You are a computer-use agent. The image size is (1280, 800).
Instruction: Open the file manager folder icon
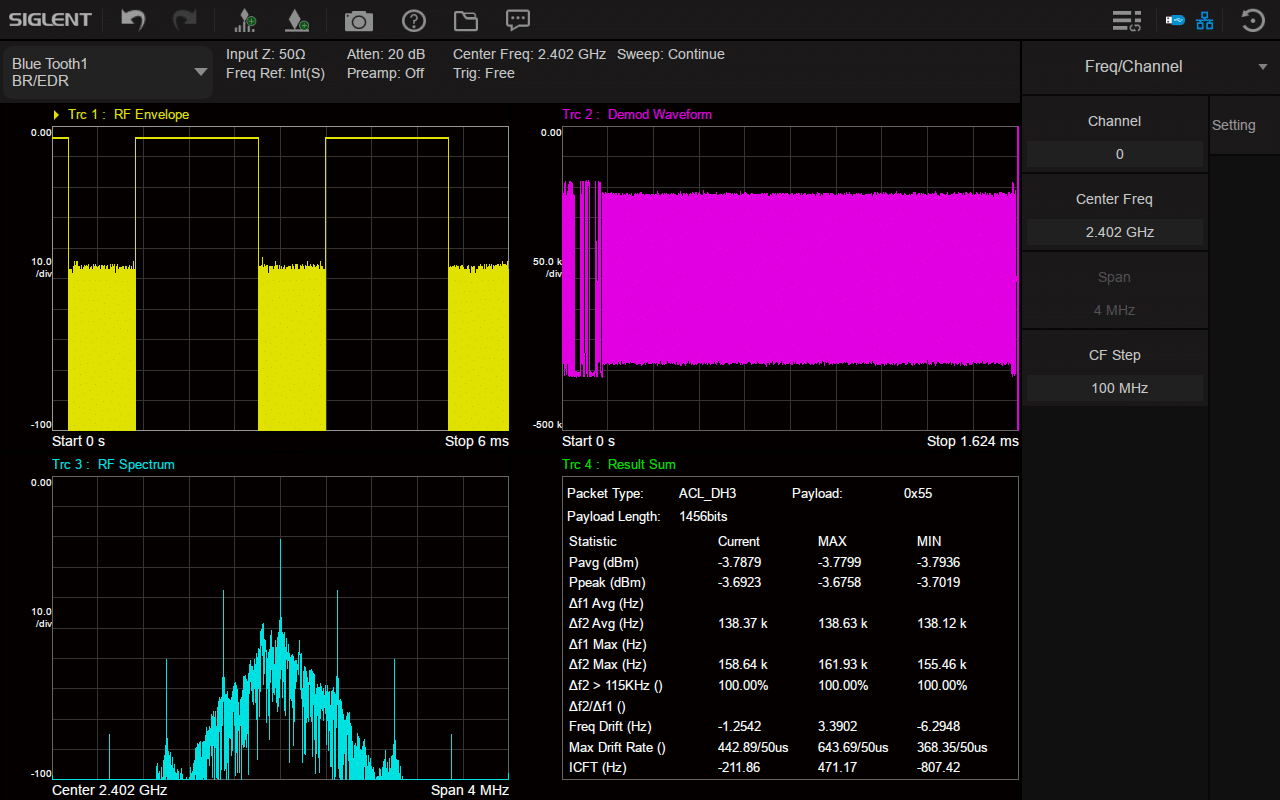465,20
